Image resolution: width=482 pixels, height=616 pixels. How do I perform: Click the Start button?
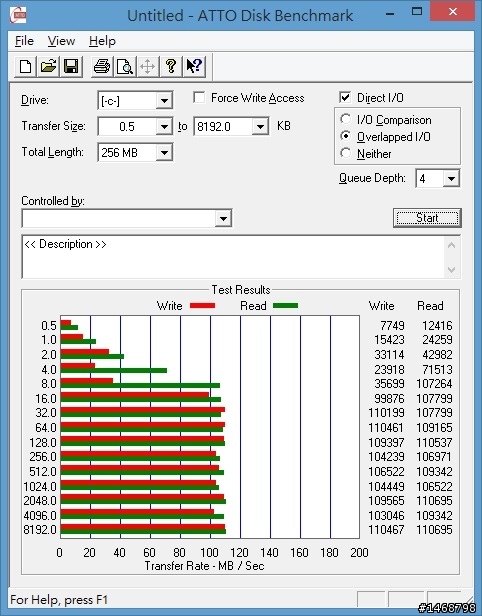[427, 218]
